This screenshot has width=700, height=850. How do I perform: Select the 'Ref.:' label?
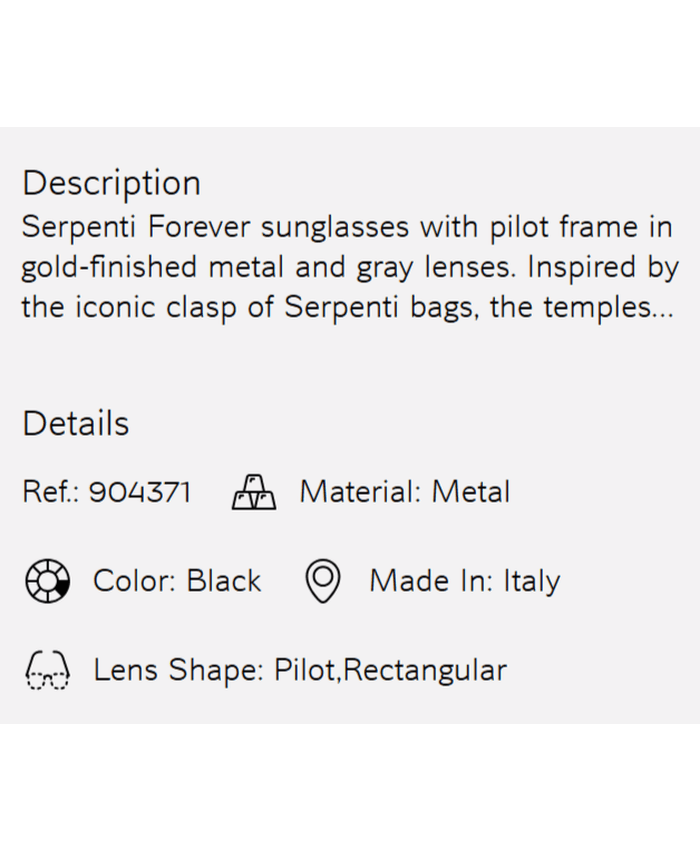[51, 492]
